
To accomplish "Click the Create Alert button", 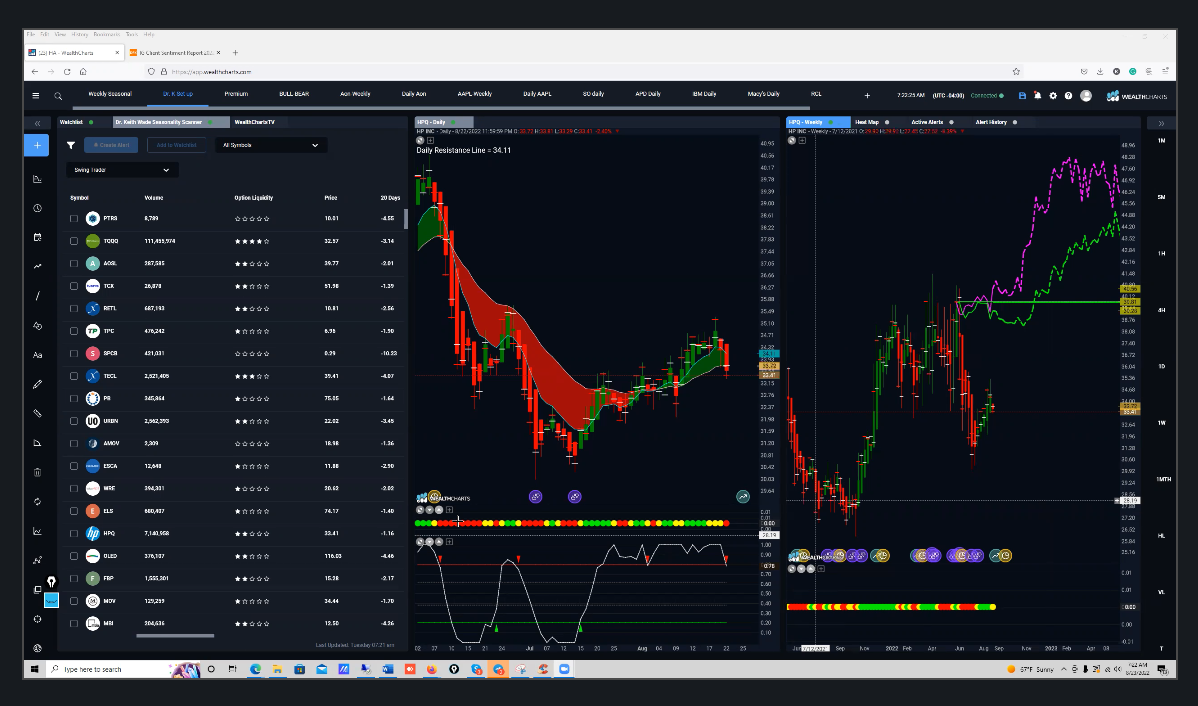I will [112, 145].
